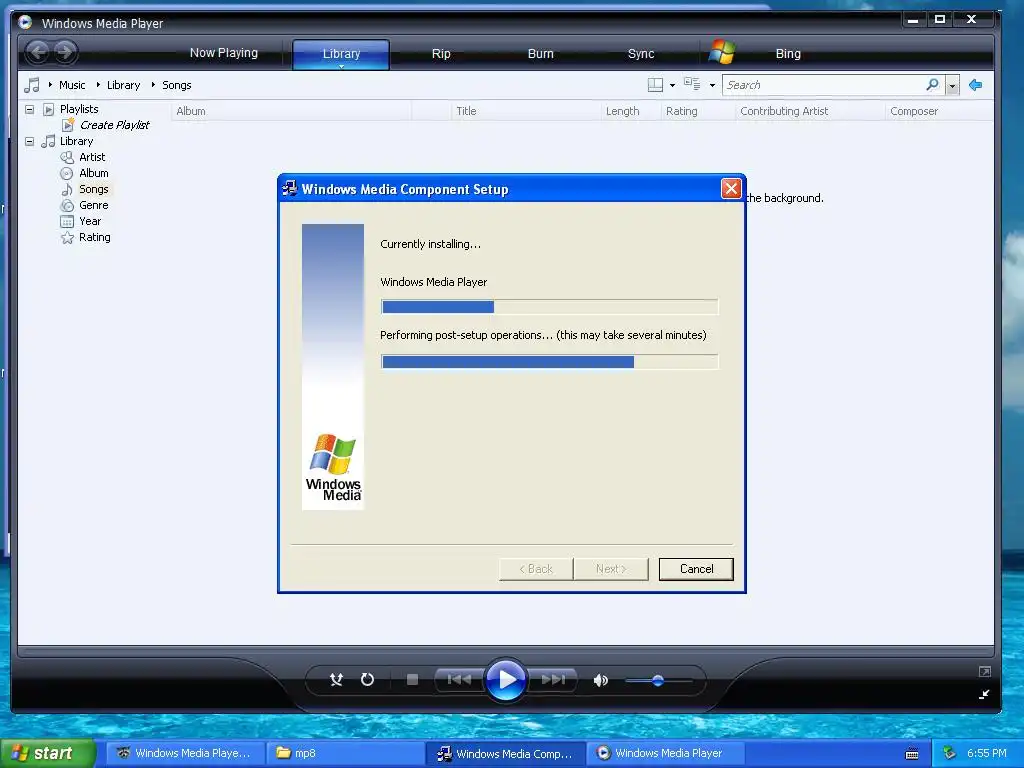Viewport: 1024px width, 768px height.
Task: Click the system tray icon beside the clock
Action: (x=949, y=753)
